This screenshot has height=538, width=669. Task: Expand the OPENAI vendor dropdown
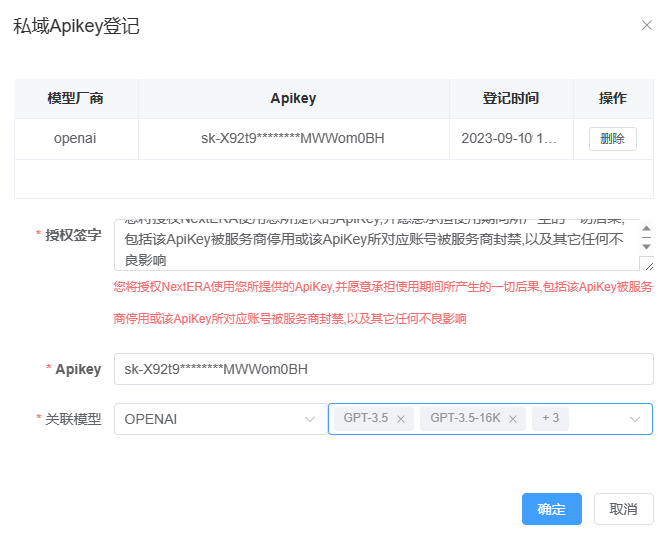click(x=309, y=419)
